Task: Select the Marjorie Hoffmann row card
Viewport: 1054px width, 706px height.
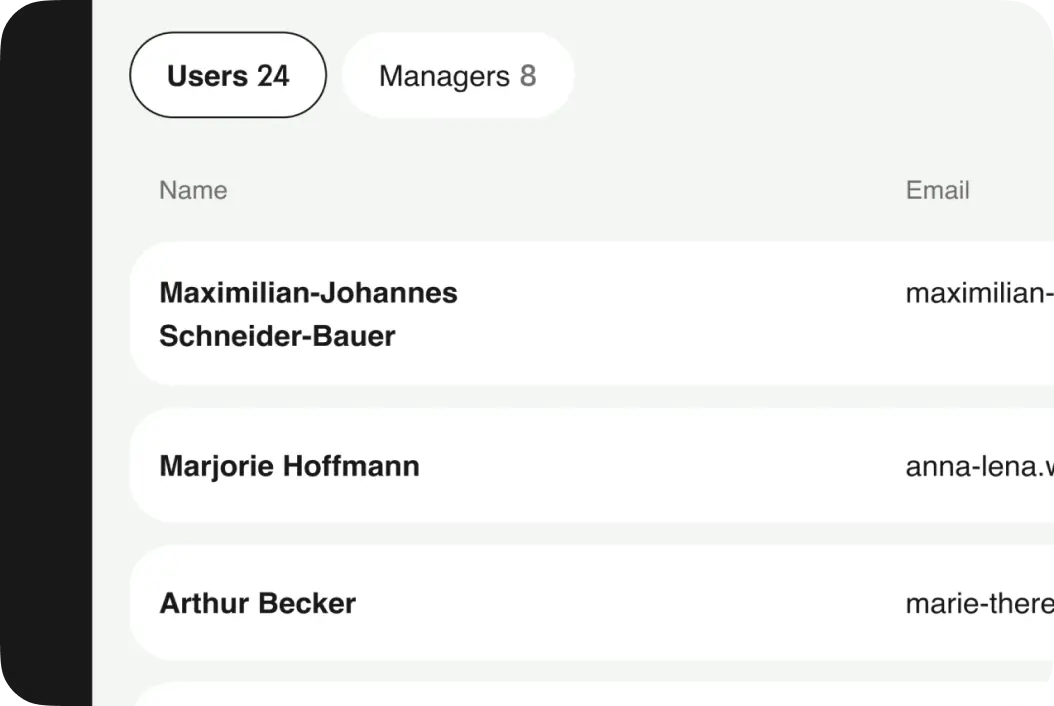Action: tap(592, 465)
